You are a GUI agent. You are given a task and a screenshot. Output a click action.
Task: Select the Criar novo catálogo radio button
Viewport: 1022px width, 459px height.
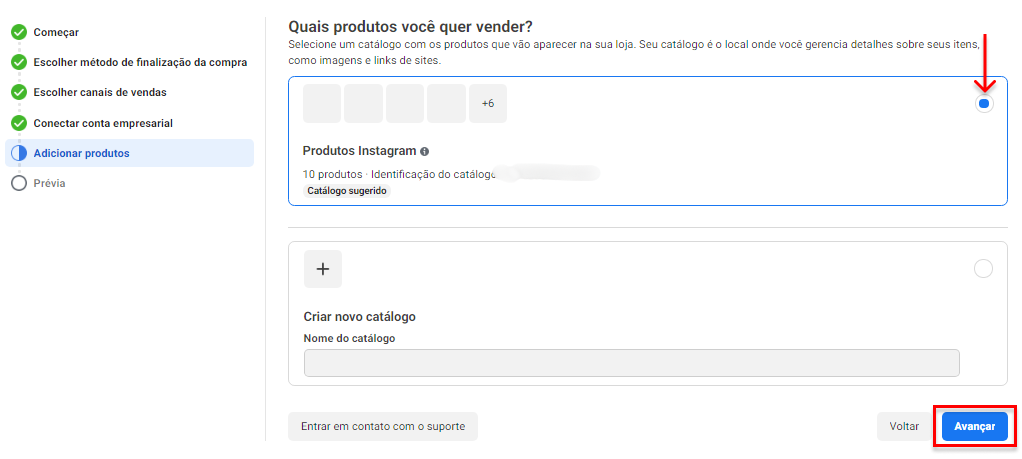click(983, 268)
